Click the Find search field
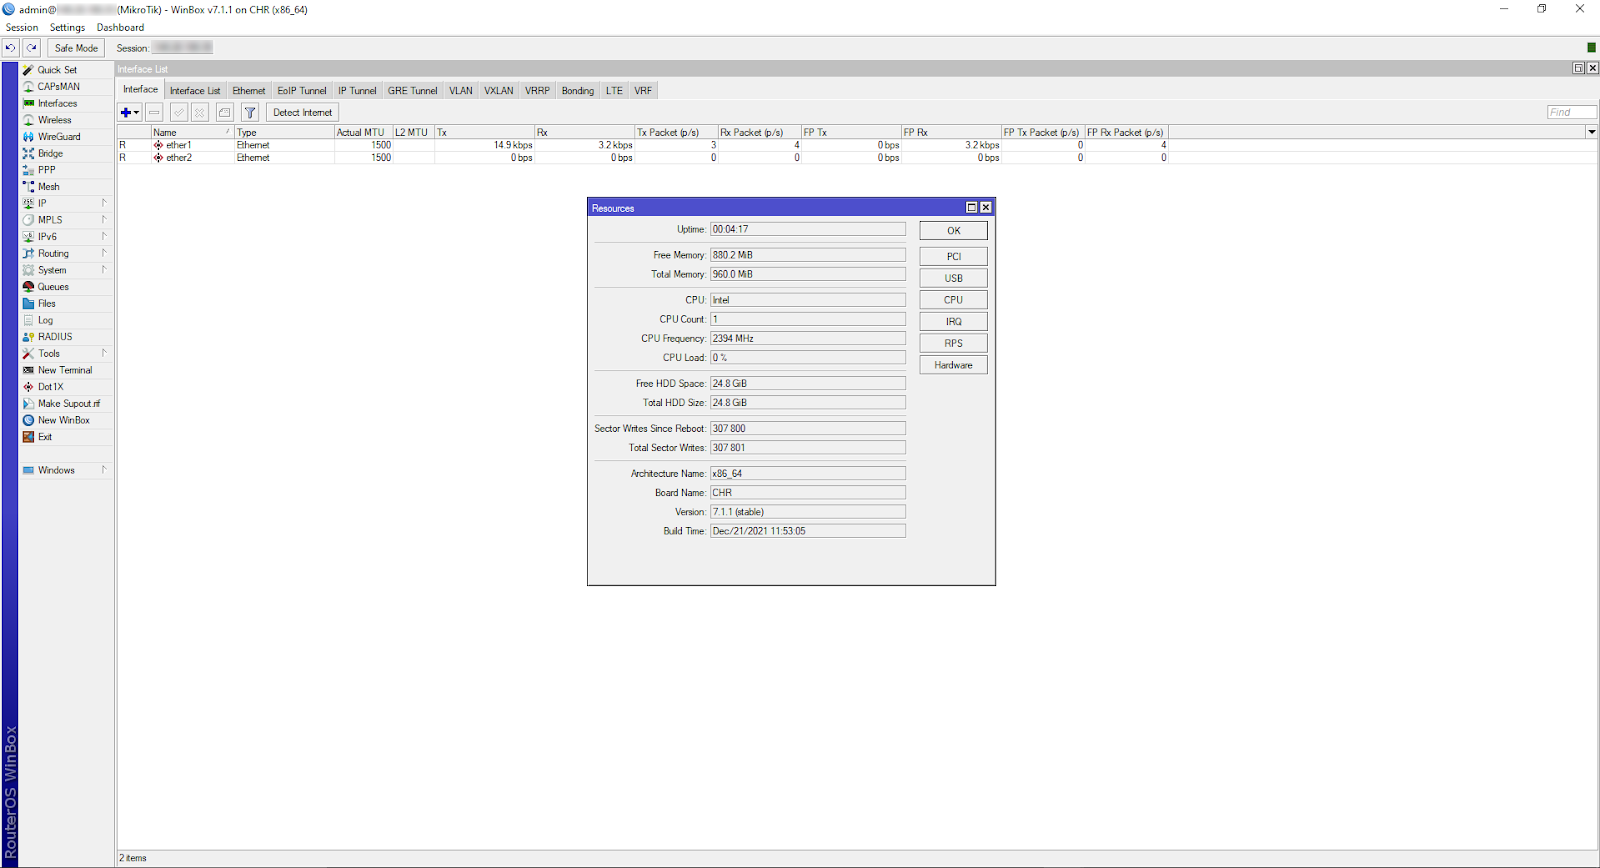 coord(1571,112)
